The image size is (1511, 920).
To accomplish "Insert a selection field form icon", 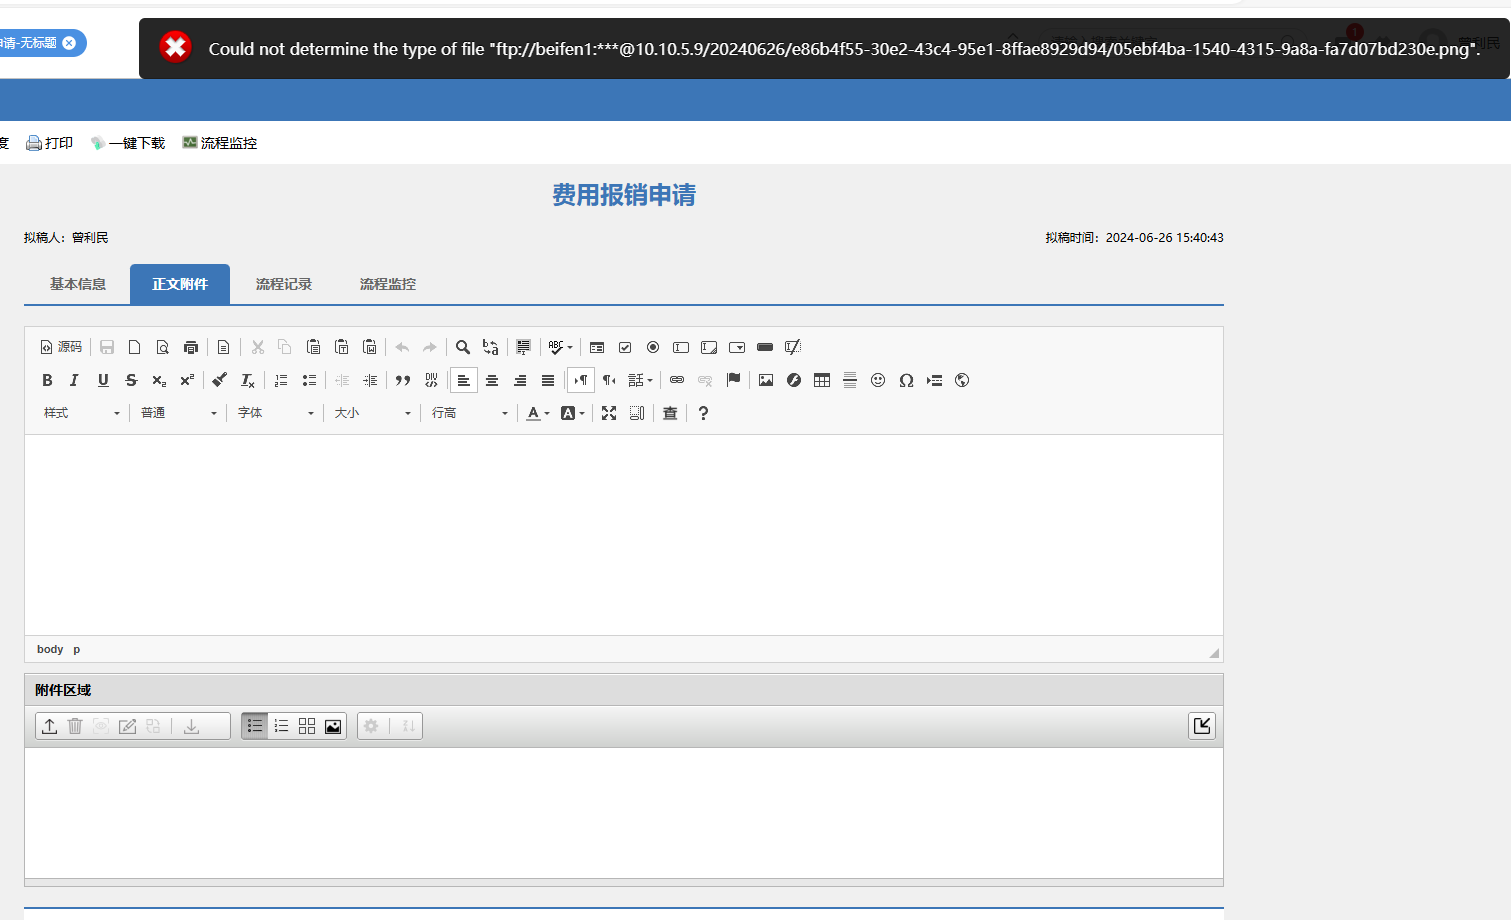I will 737,347.
